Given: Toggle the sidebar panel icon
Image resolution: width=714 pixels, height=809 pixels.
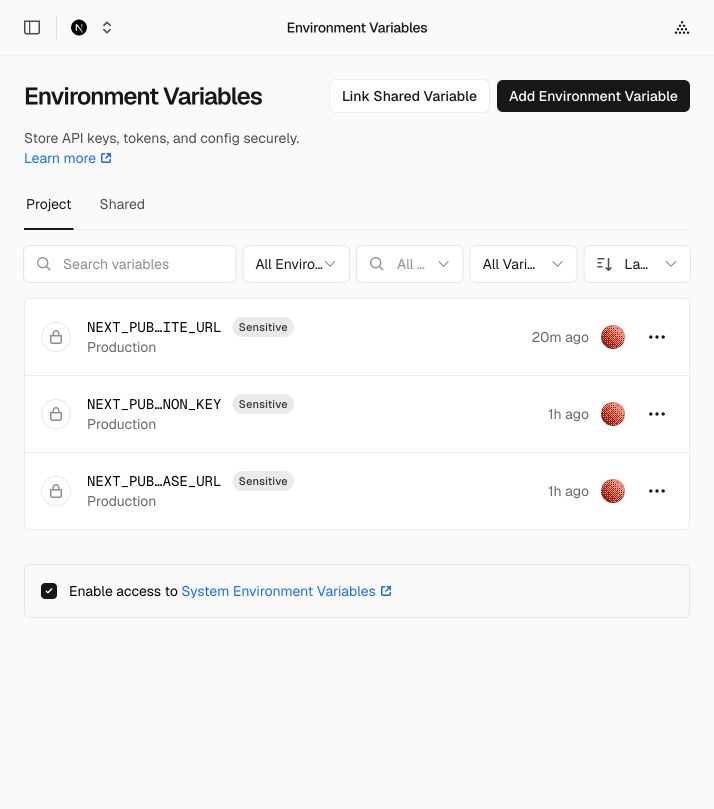Looking at the screenshot, I should [32, 27].
